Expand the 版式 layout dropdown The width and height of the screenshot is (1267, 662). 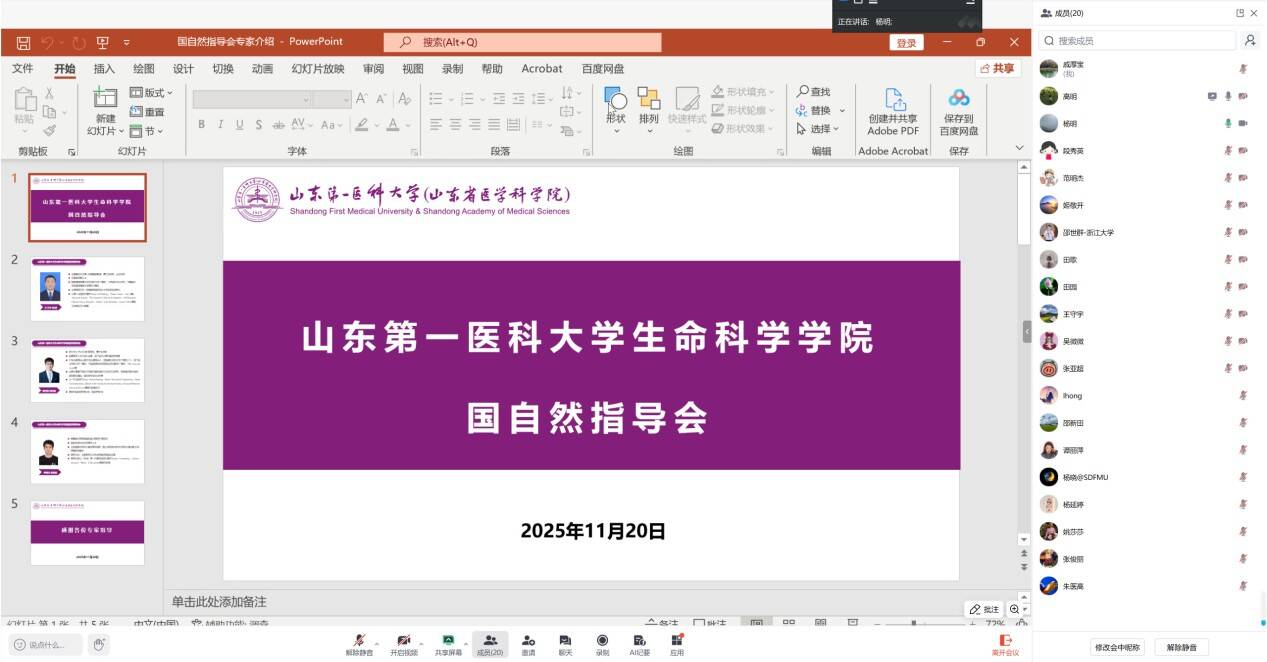152,93
